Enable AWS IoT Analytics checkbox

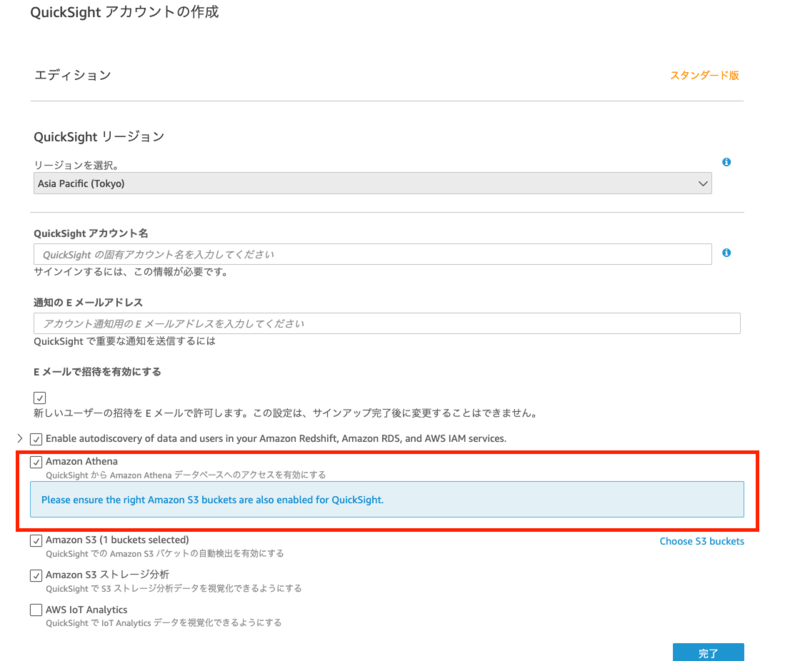click(36, 610)
